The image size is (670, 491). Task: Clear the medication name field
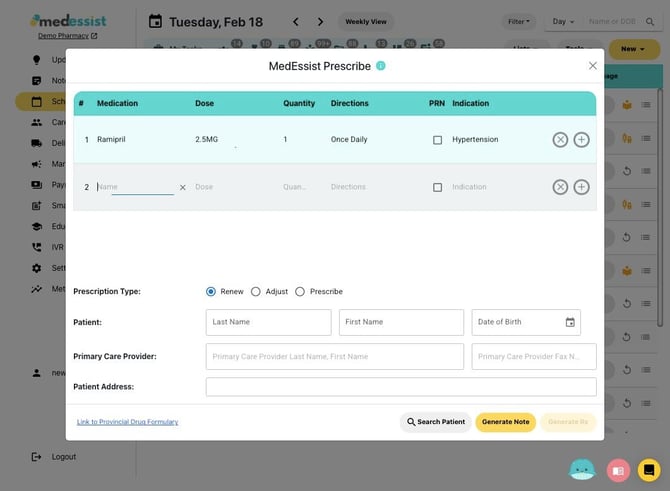click(x=182, y=187)
